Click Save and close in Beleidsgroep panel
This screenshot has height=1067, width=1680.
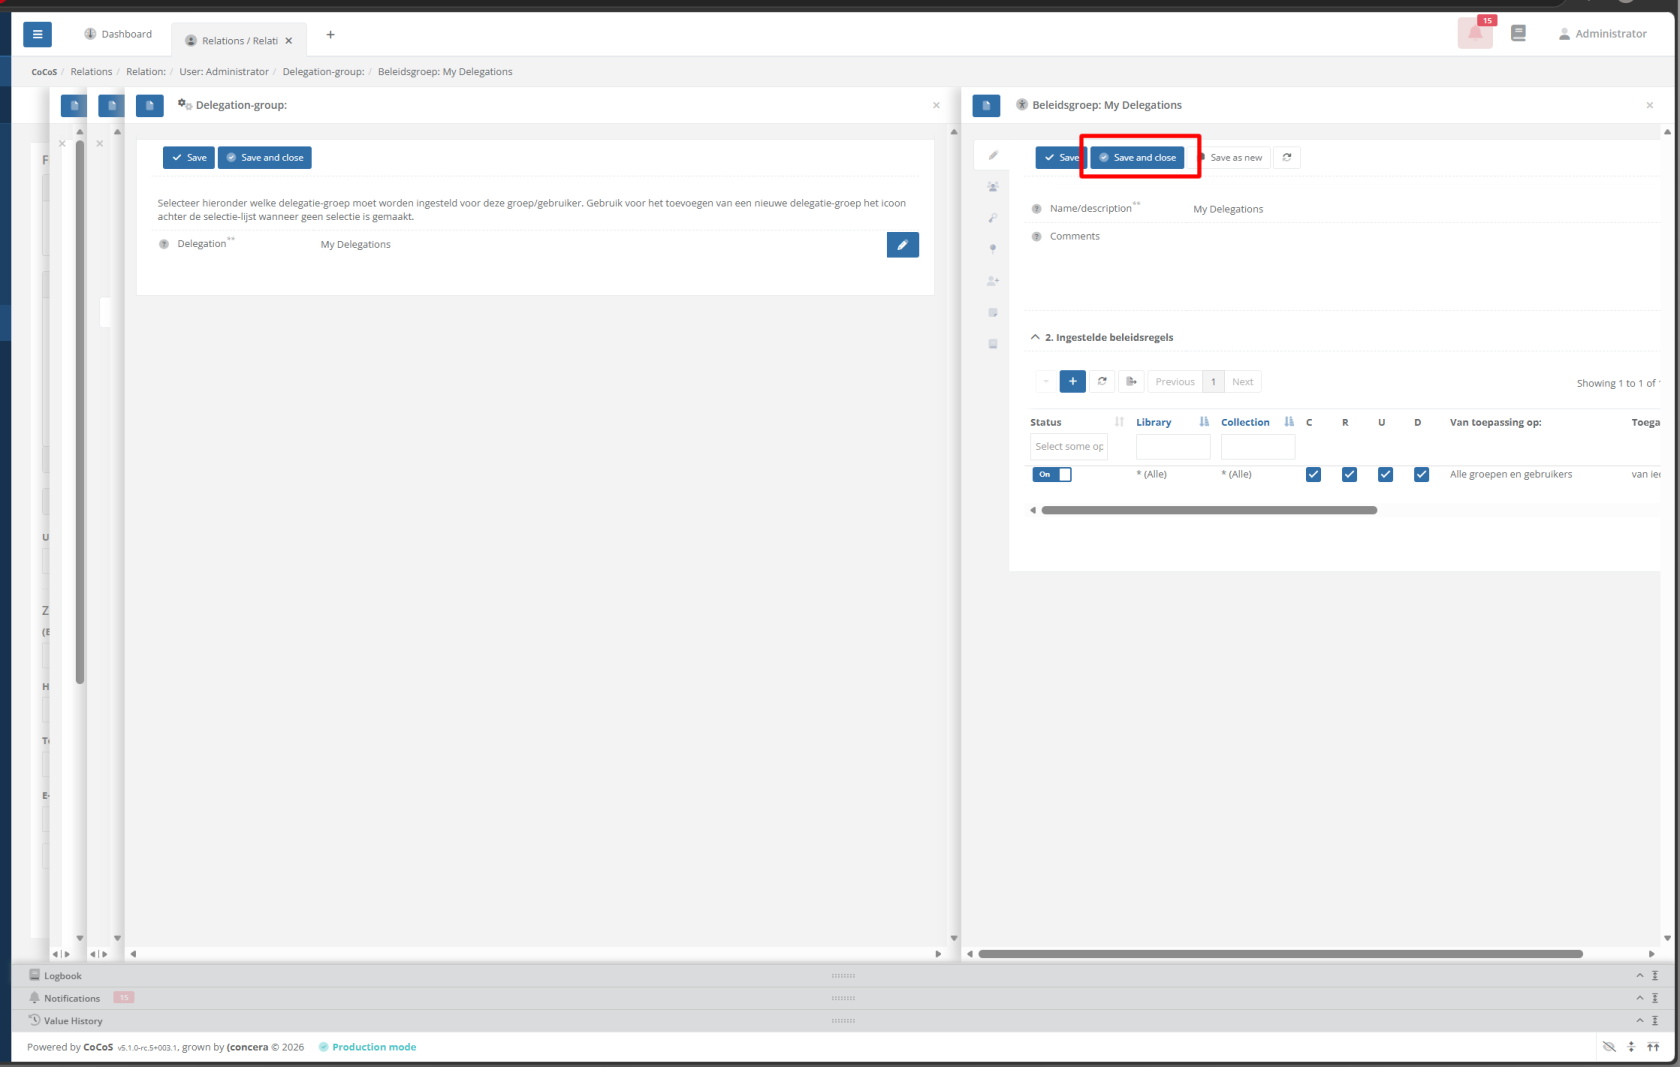(x=1137, y=157)
